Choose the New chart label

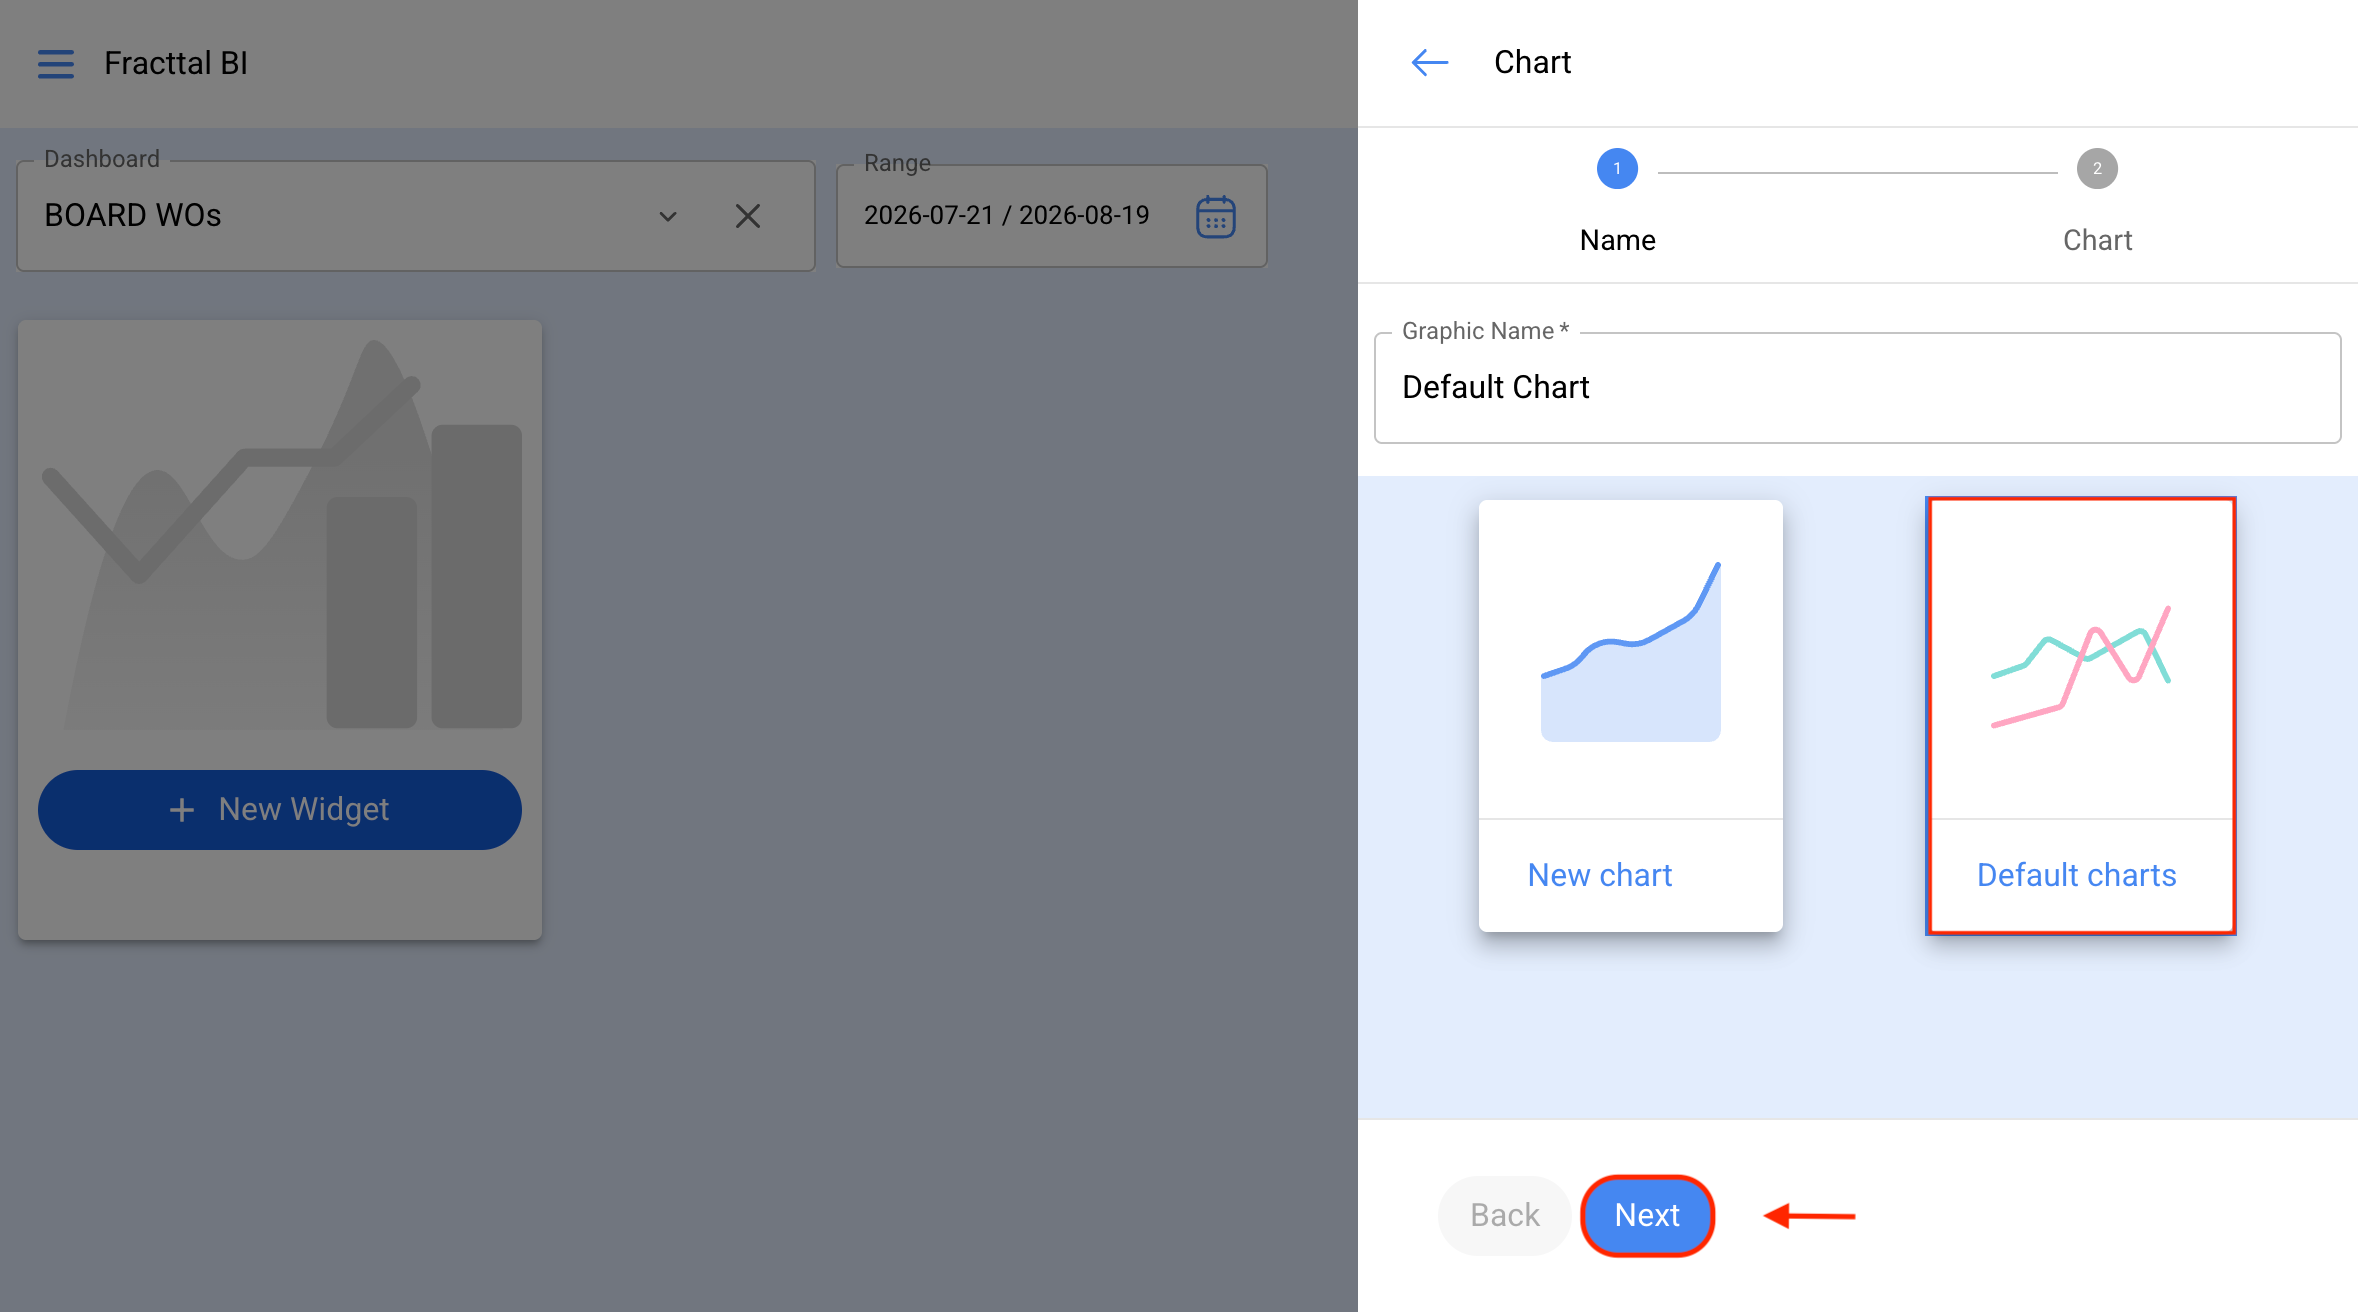pyautogui.click(x=1599, y=875)
